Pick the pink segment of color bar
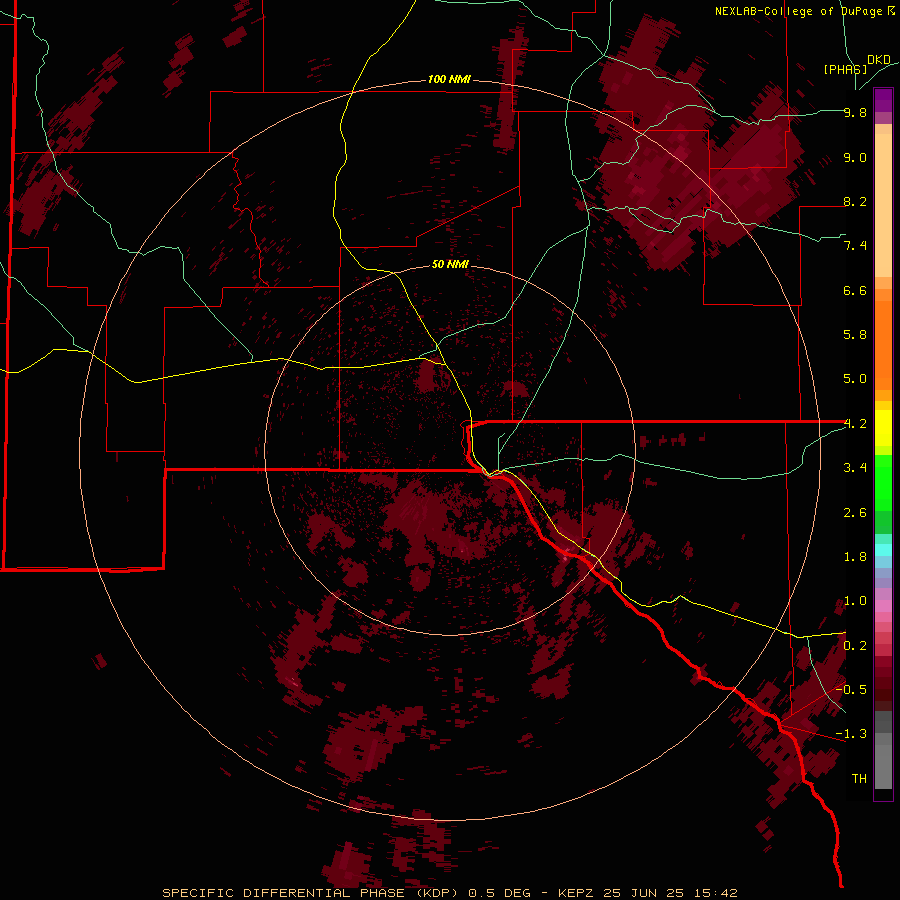Viewport: 900px width, 900px height. 883,606
